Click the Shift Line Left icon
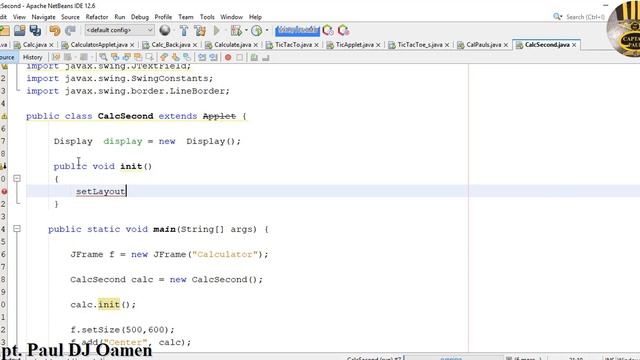Image resolution: width=640 pixels, height=360 pixels. click(202, 58)
